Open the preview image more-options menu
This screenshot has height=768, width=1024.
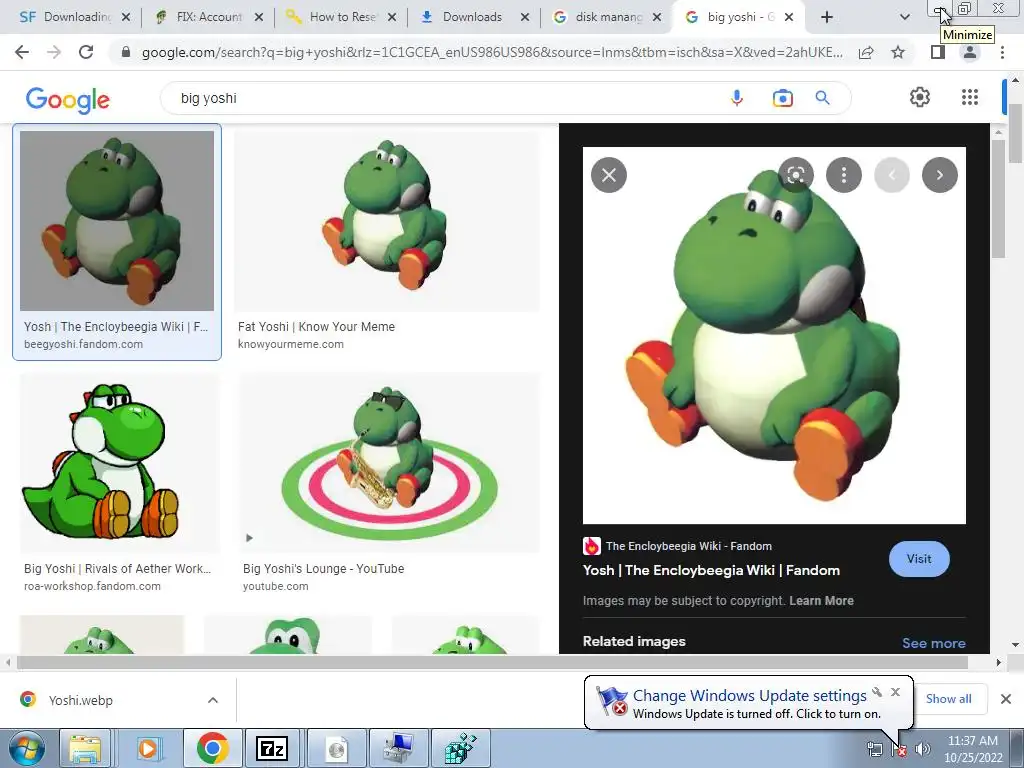(x=844, y=175)
